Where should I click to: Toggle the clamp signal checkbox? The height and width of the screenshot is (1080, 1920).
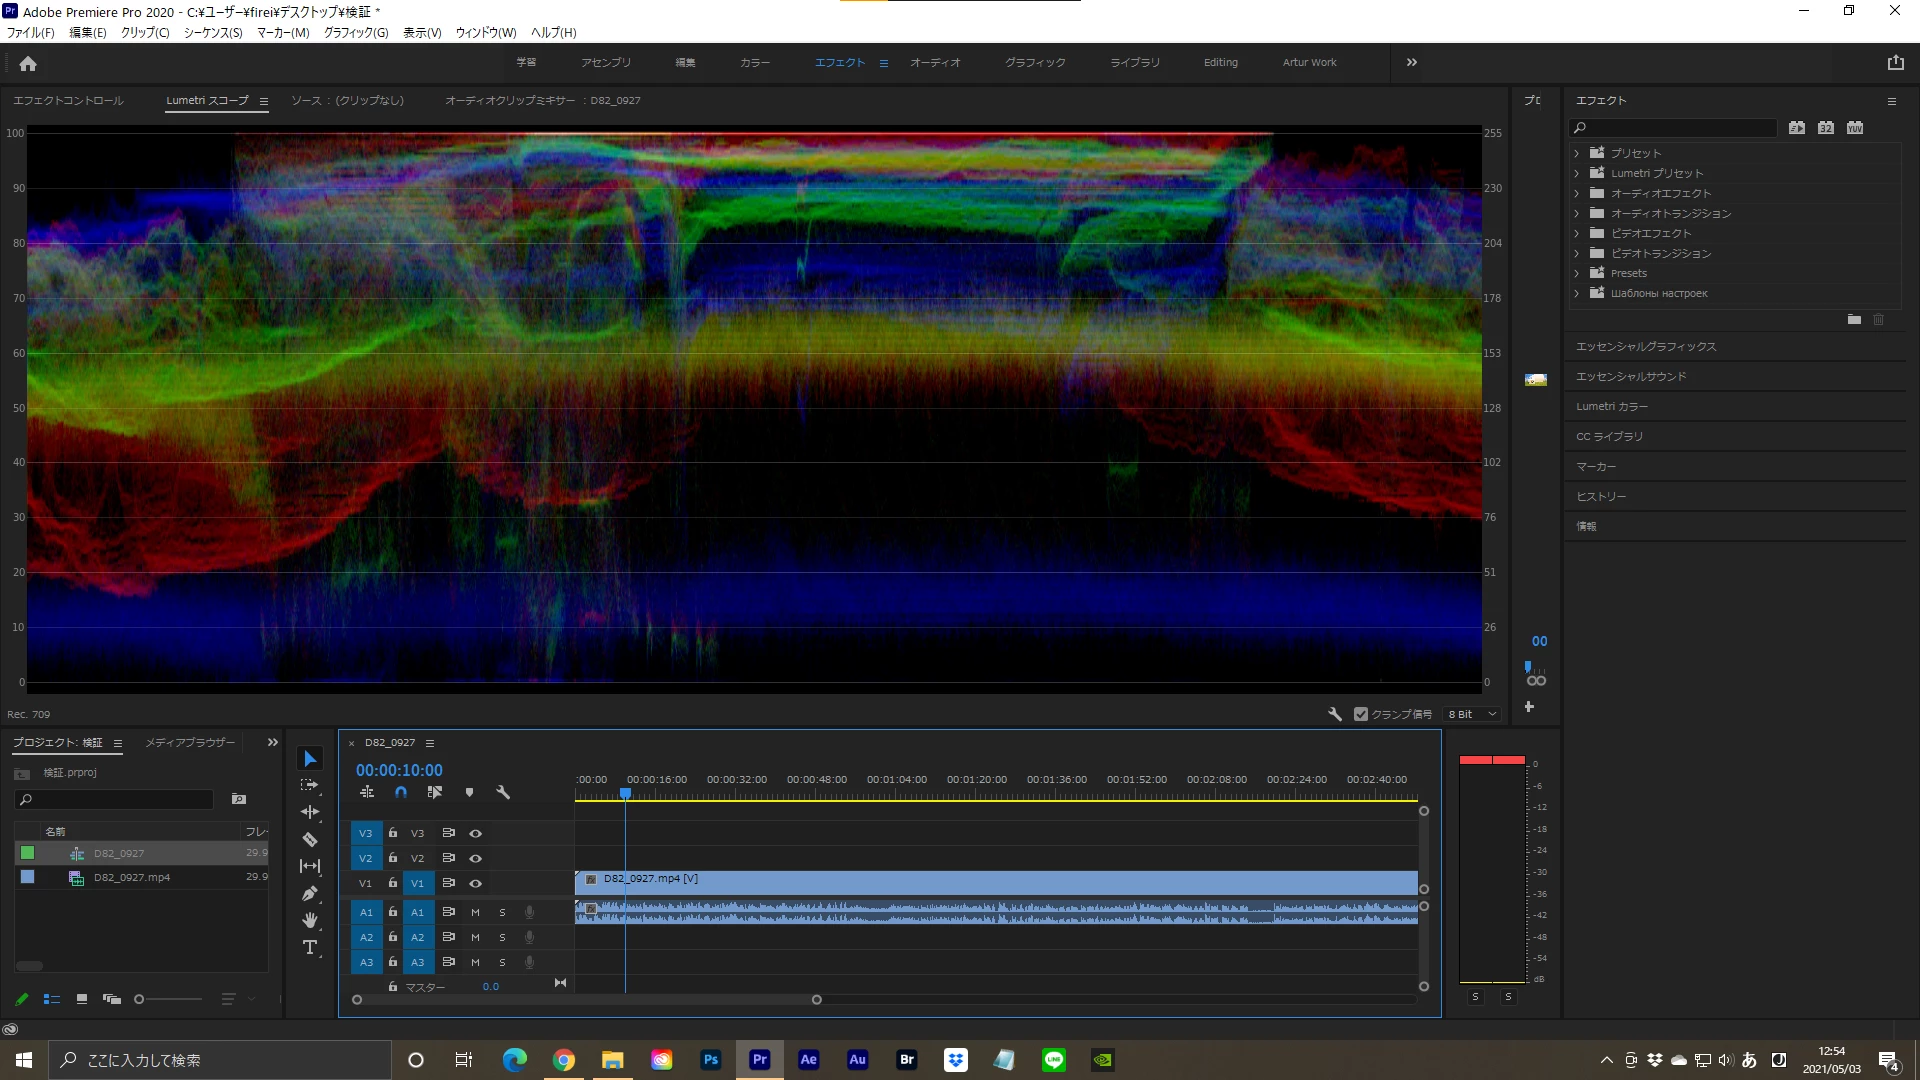pyautogui.click(x=1361, y=714)
